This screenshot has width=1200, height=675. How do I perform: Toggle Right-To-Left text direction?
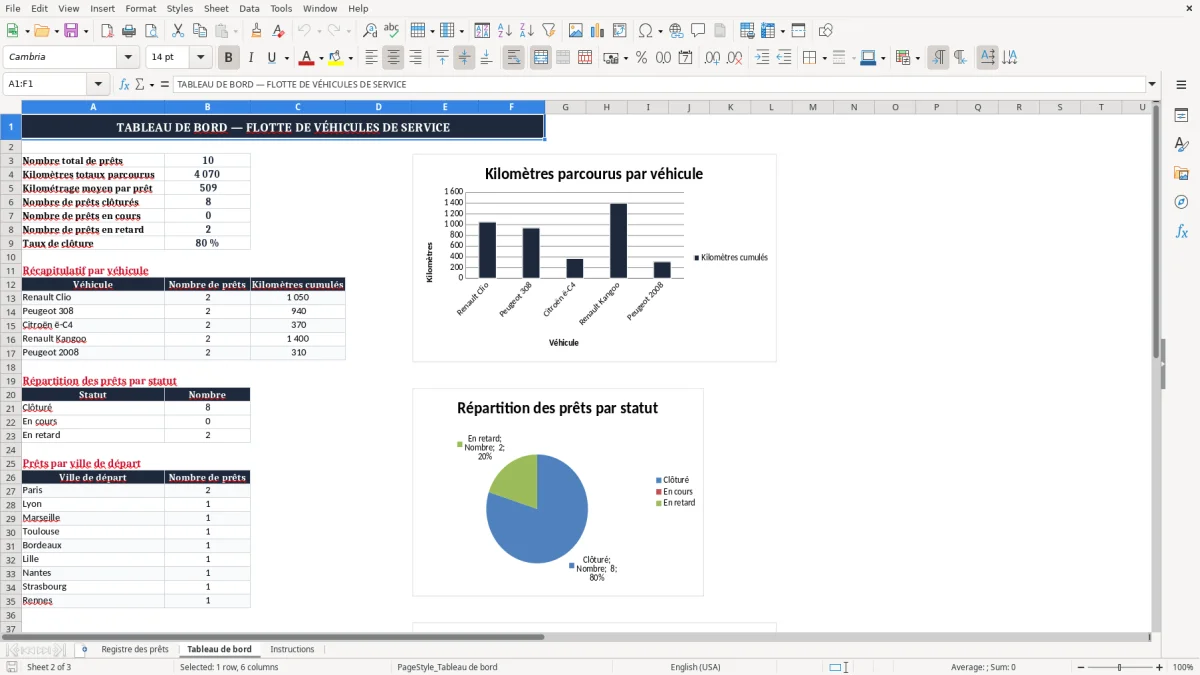pos(960,58)
